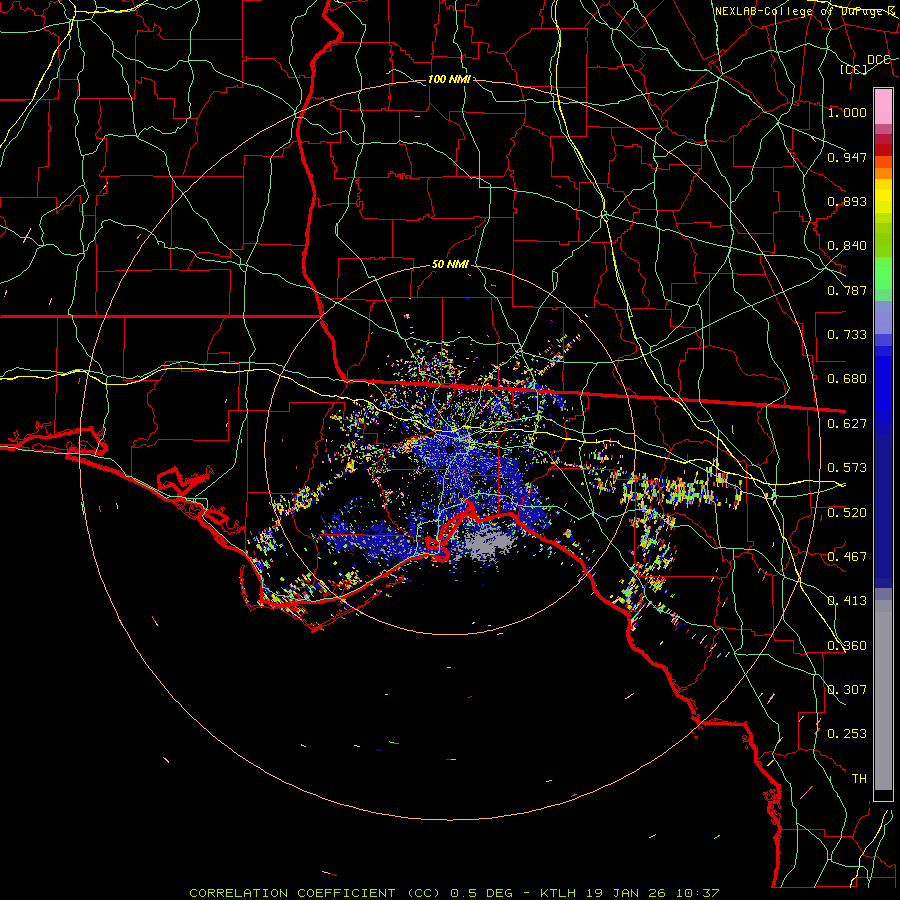Select the 0.787 scale value
900x900 pixels.
click(x=847, y=290)
